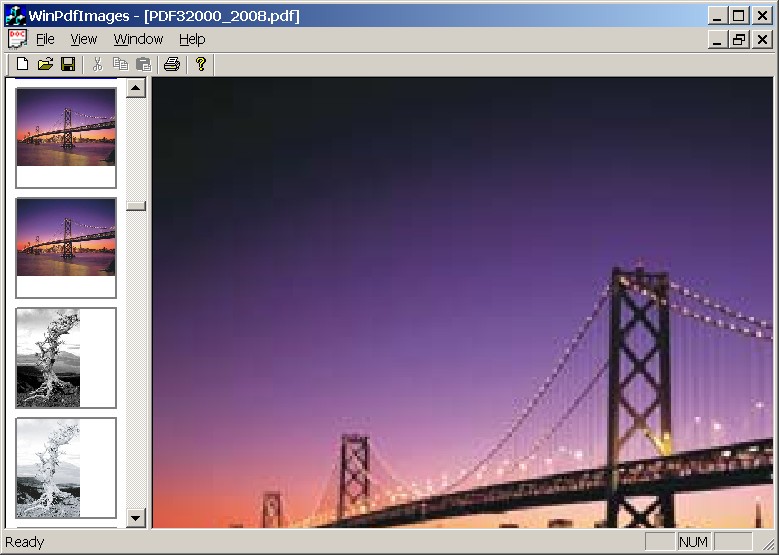This screenshot has width=779, height=555.
Task: Restore the inner document window
Action: 739,40
